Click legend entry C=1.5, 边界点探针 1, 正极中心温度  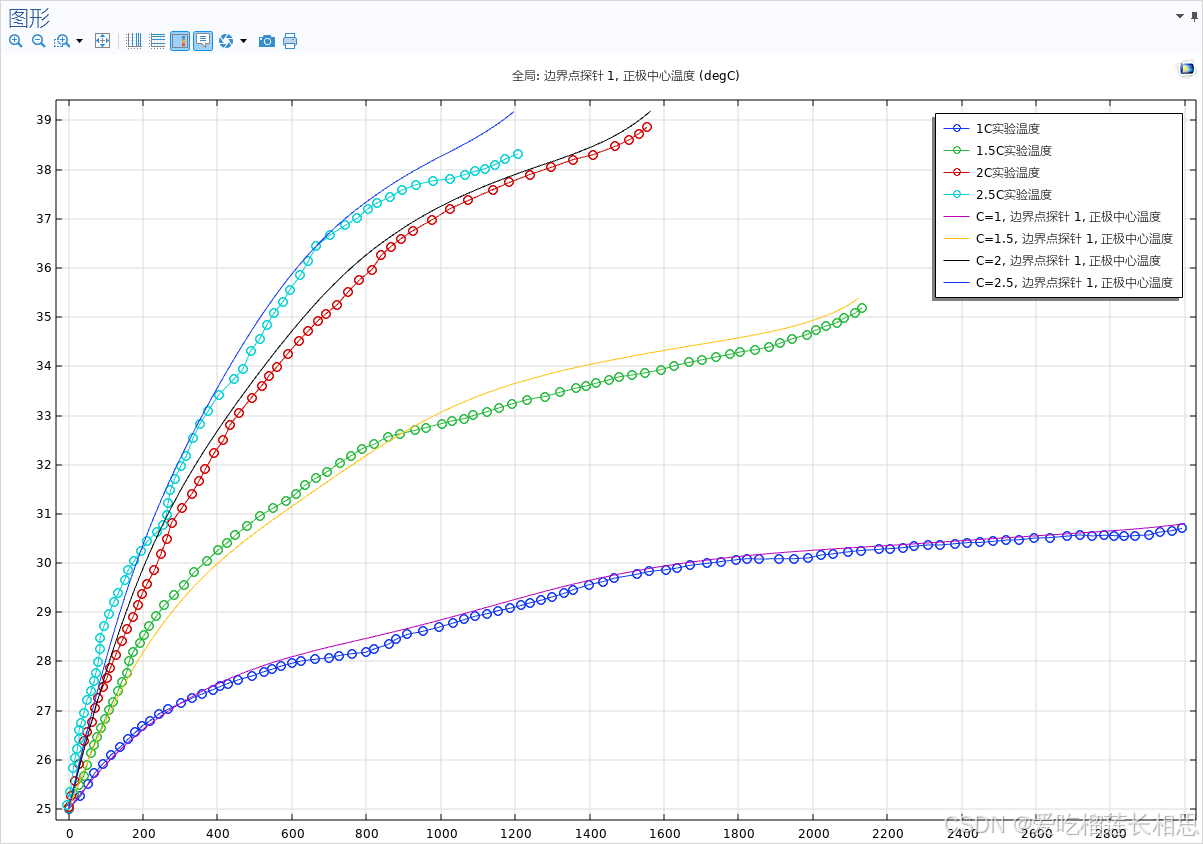click(x=1074, y=238)
